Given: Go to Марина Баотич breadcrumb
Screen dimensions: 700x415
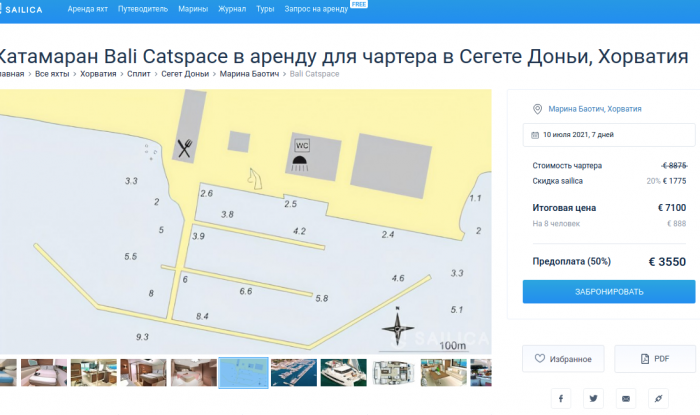Looking at the screenshot, I should coord(249,74).
